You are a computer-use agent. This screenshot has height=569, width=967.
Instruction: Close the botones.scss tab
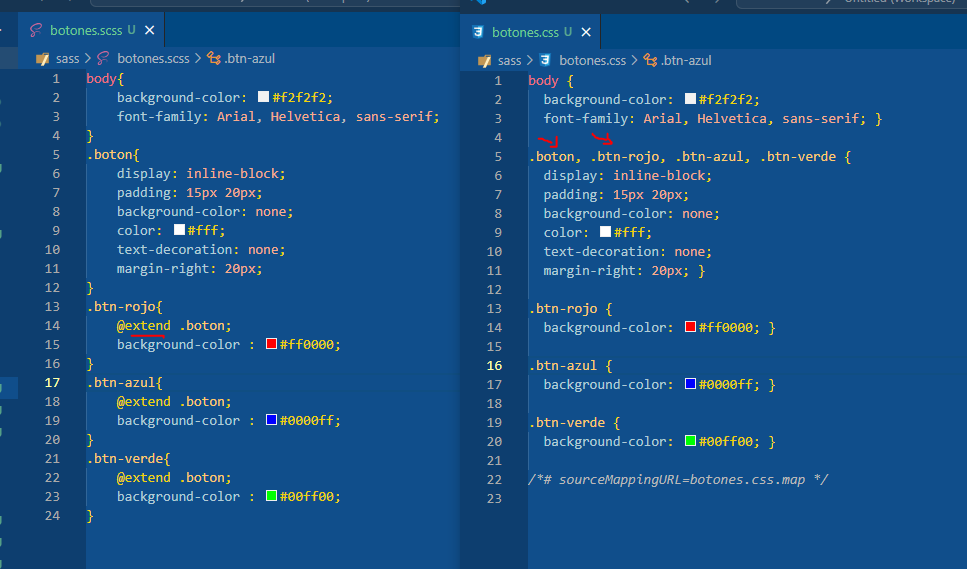click(x=150, y=31)
